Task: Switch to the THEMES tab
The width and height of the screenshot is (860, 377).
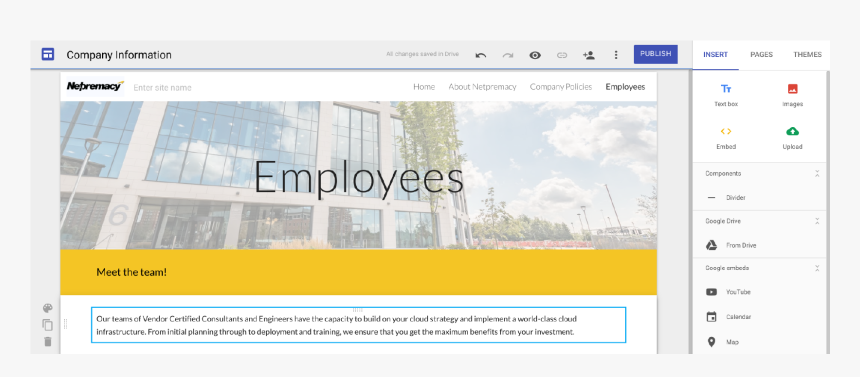Action: (x=807, y=55)
